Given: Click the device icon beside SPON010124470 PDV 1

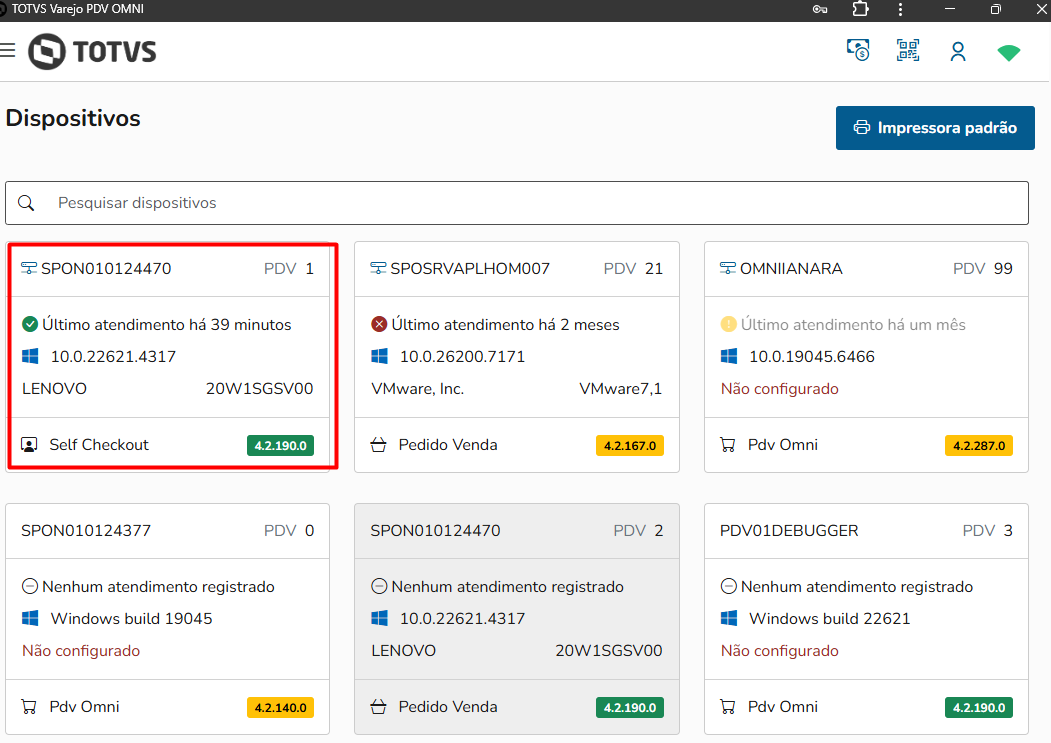Looking at the screenshot, I should (x=29, y=268).
